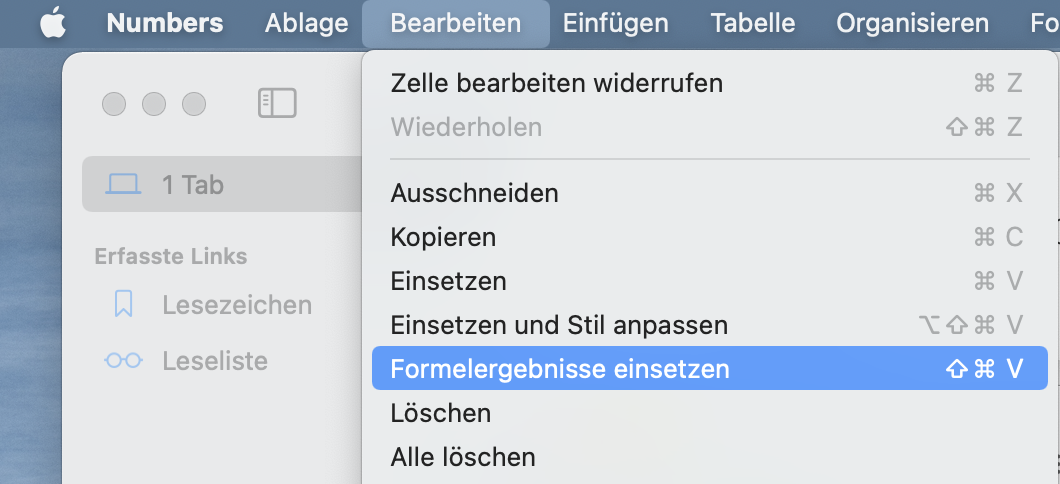Choose Kopieren from the menu

pyautogui.click(x=443, y=237)
